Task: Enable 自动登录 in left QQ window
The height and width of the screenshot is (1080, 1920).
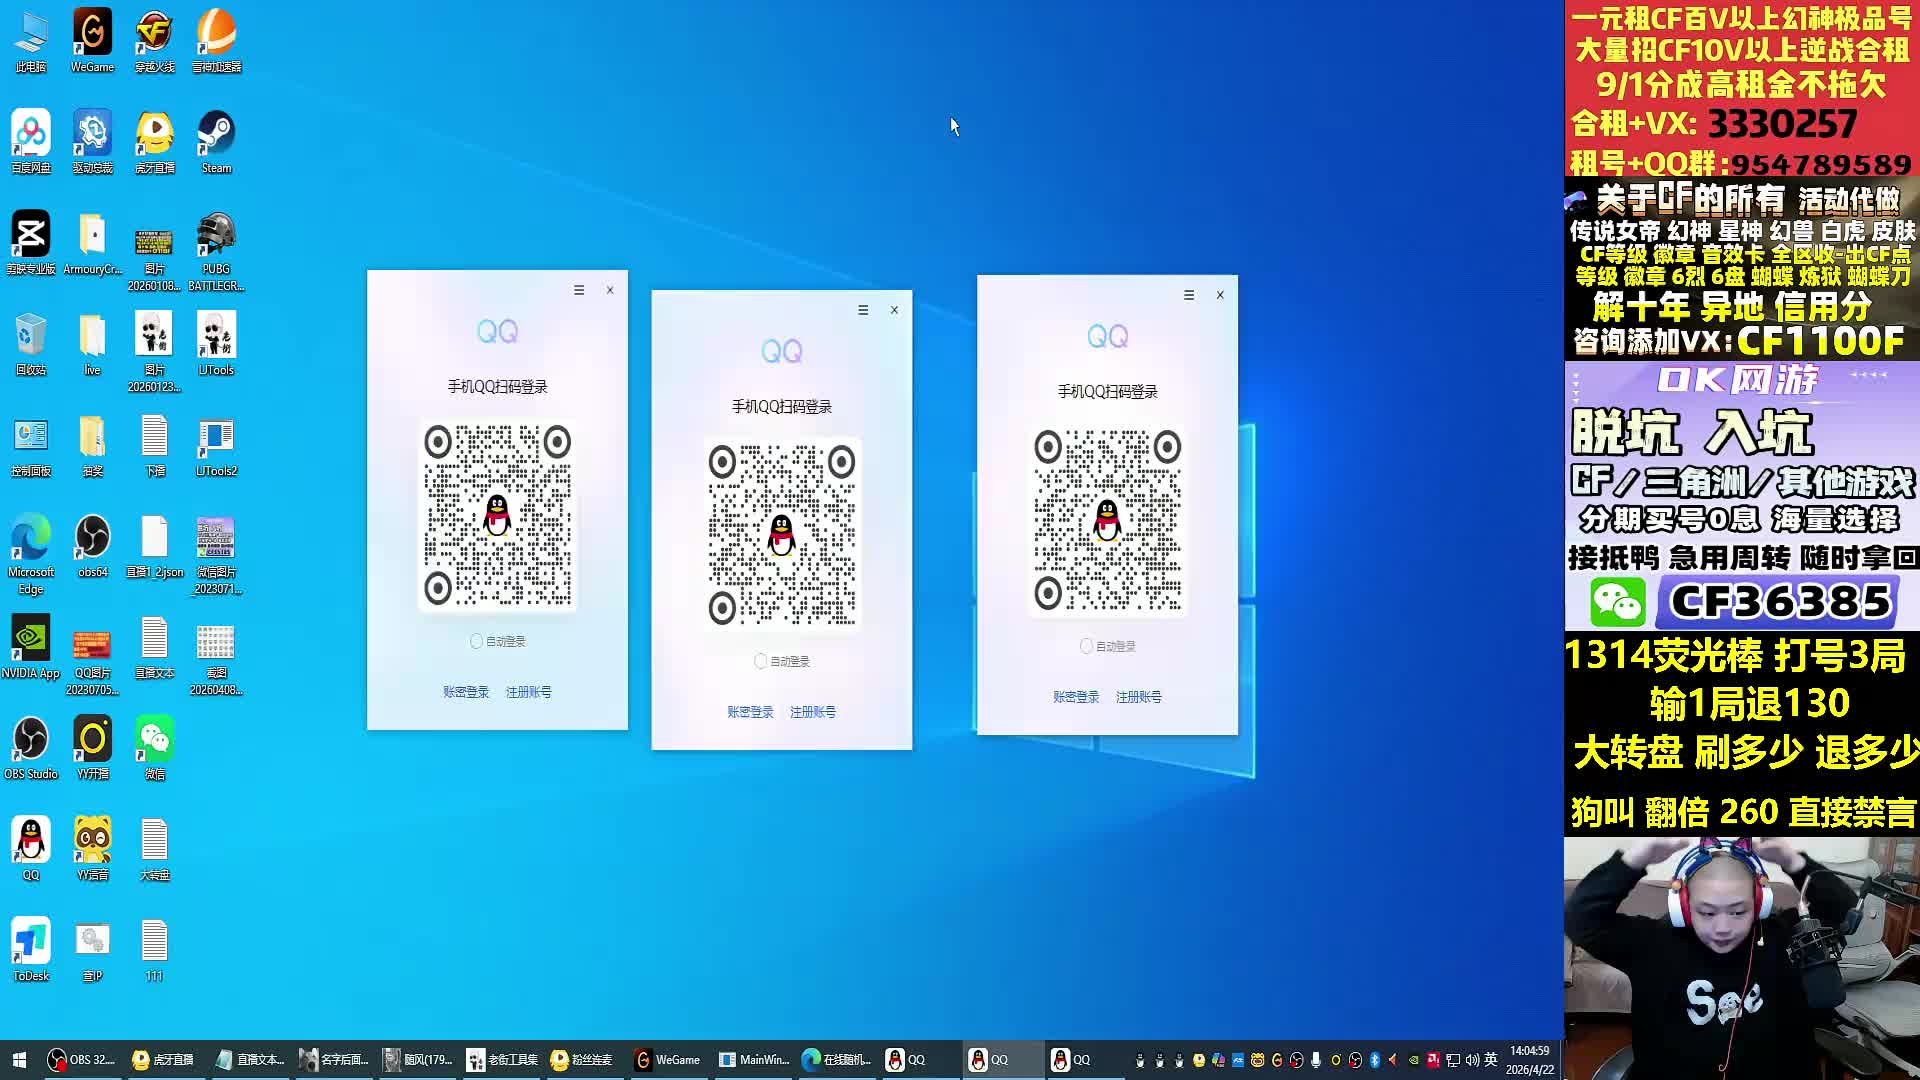Action: [x=477, y=641]
